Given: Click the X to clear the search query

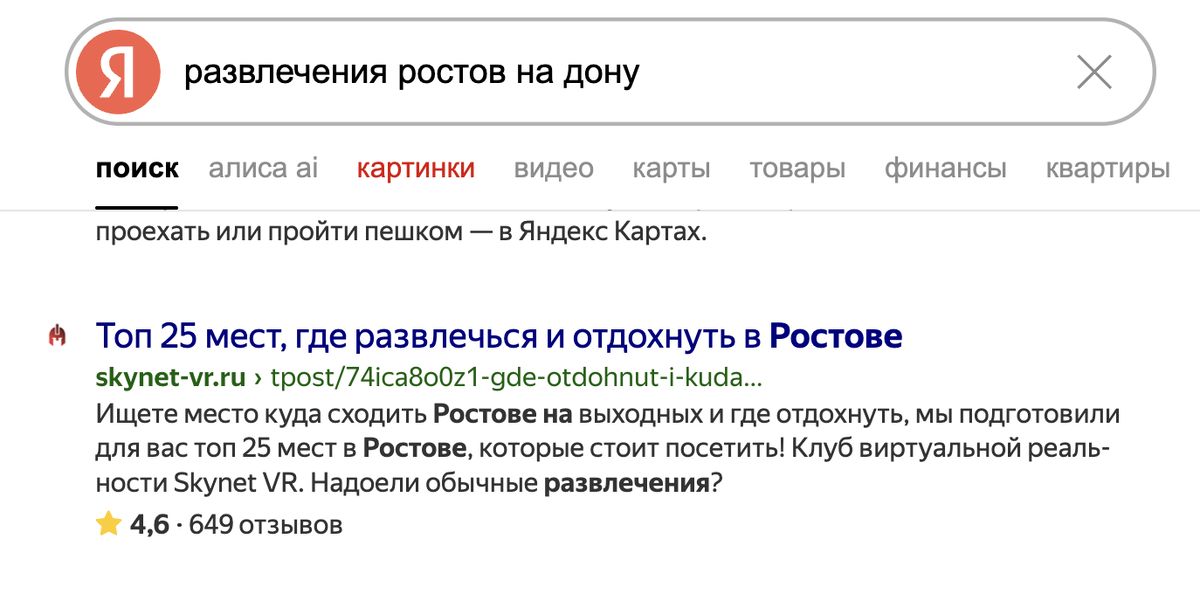Looking at the screenshot, I should (x=1096, y=70).
